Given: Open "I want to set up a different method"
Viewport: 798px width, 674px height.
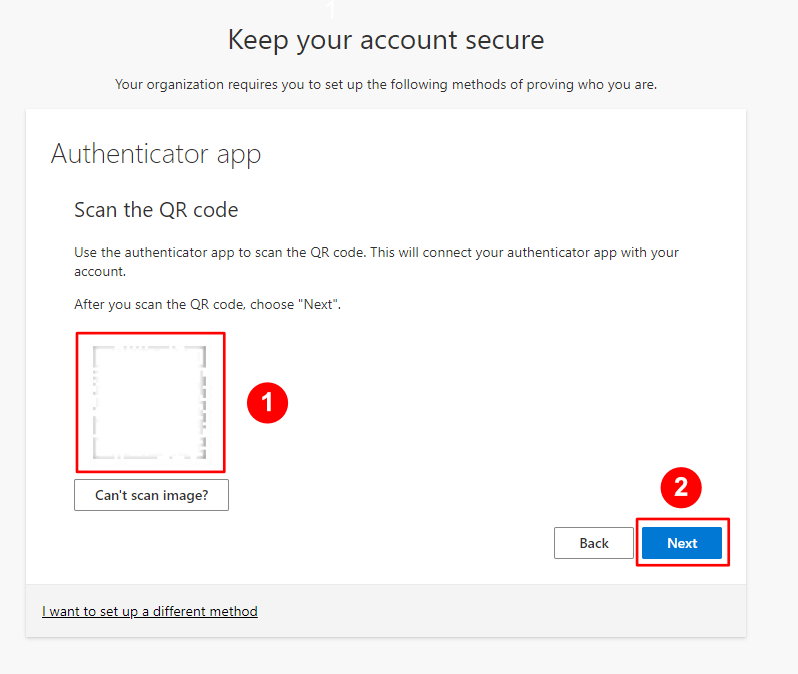Looking at the screenshot, I should click(150, 611).
